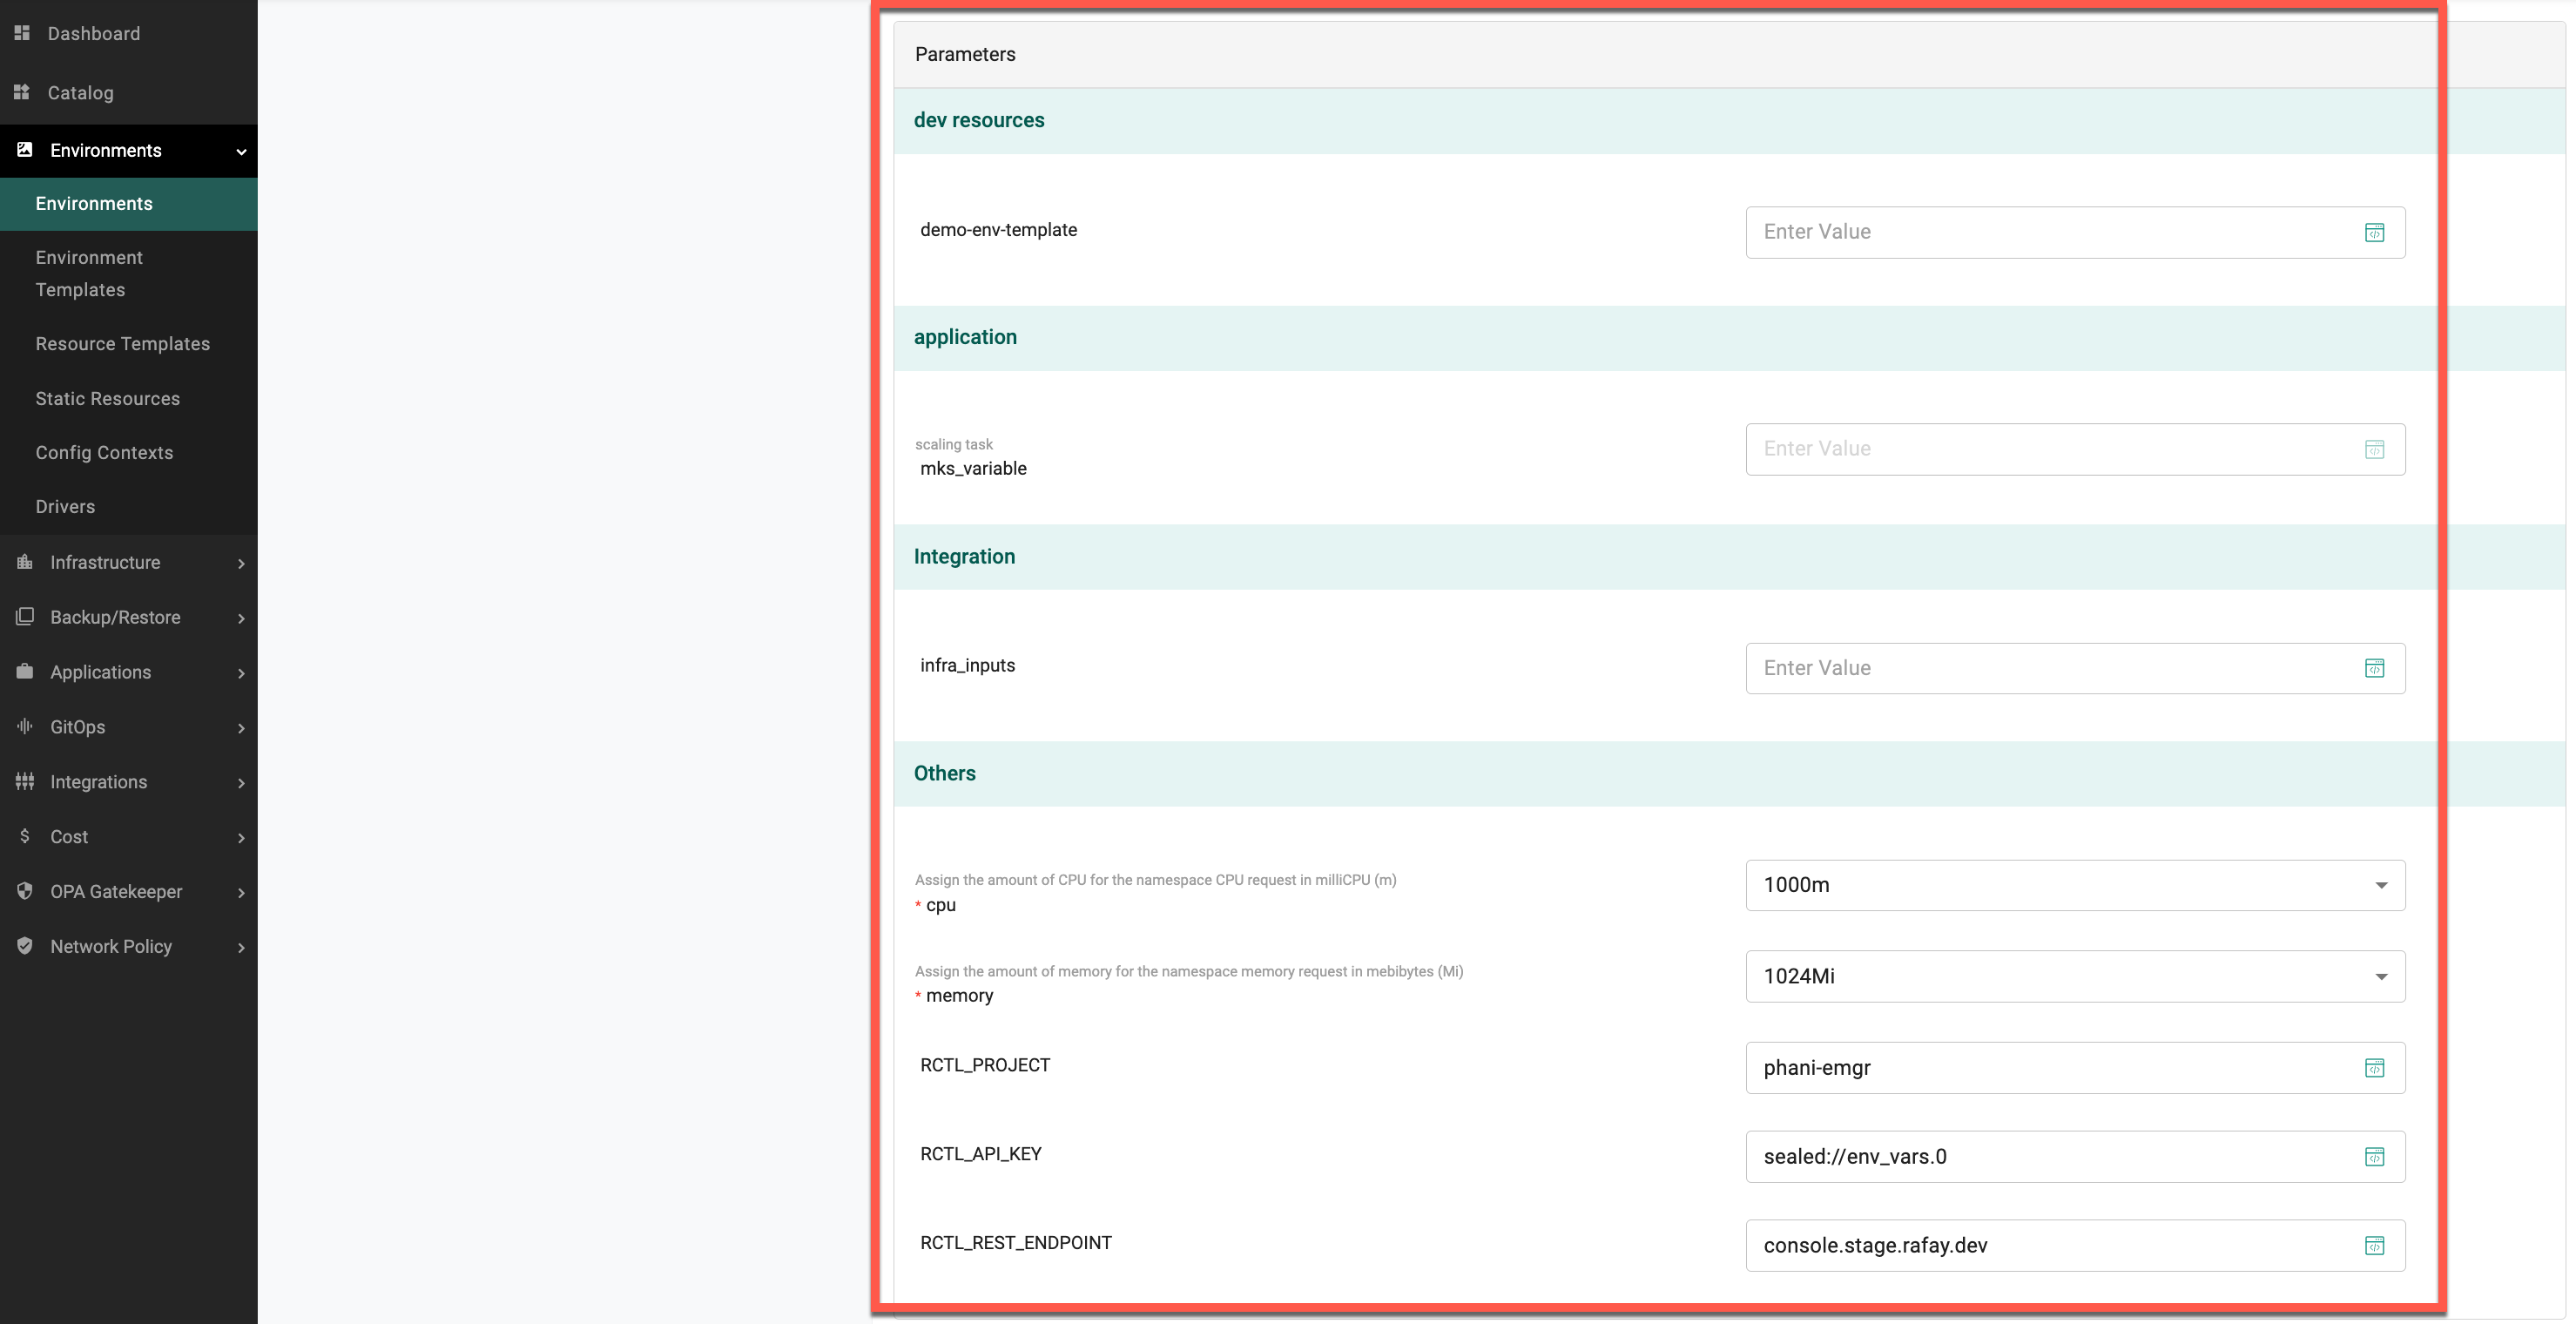This screenshot has height=1324, width=2576.
Task: Click the Drivers sidebar link
Action: (64, 507)
